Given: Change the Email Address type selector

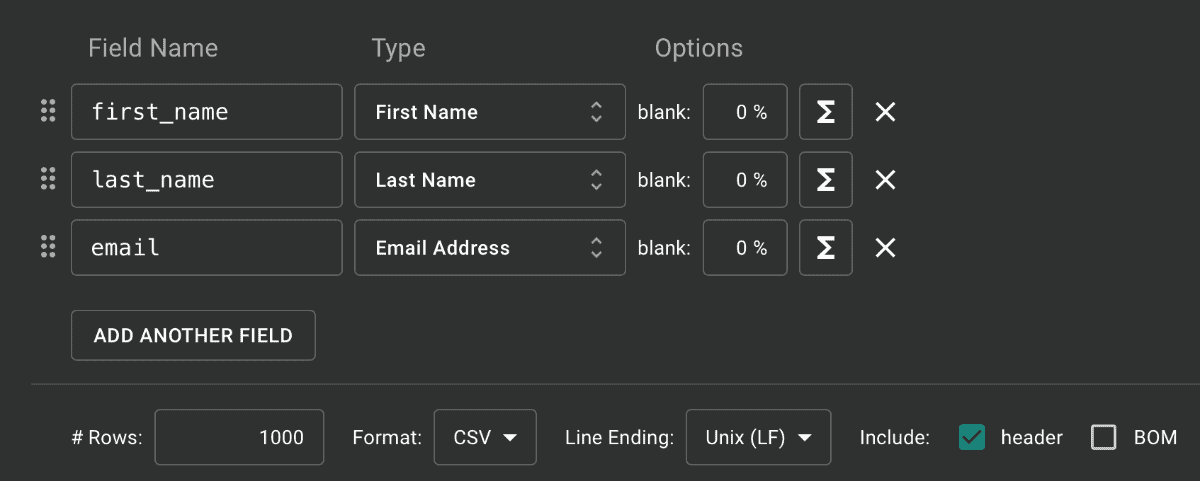Looking at the screenshot, I should [x=490, y=248].
